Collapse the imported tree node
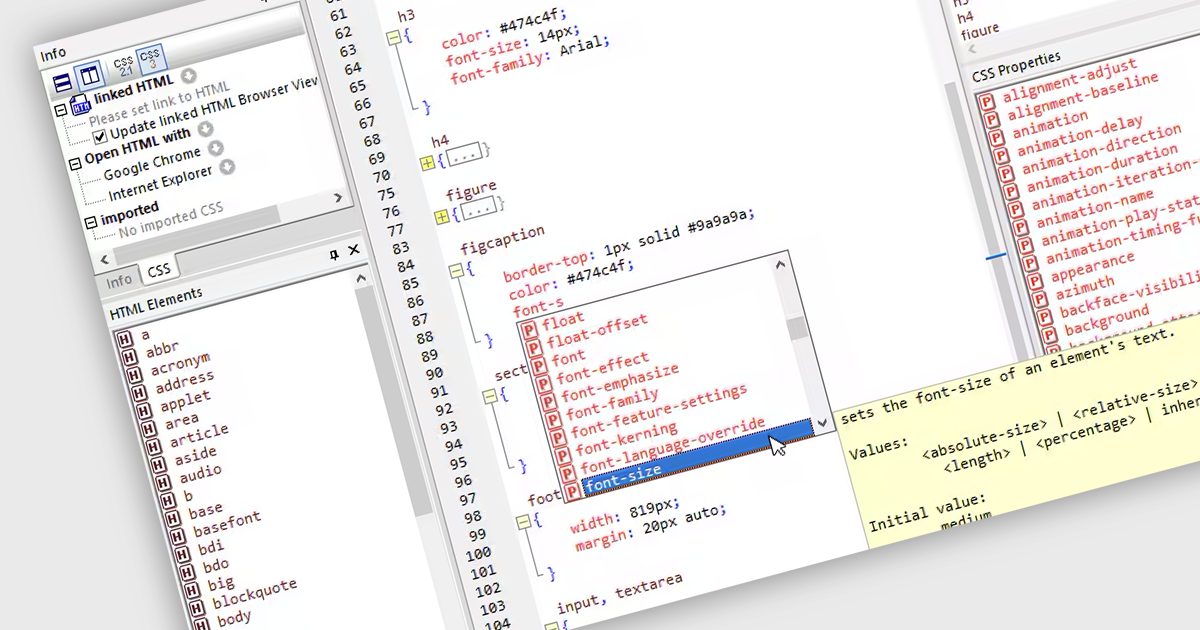The height and width of the screenshot is (630, 1200). point(92,220)
